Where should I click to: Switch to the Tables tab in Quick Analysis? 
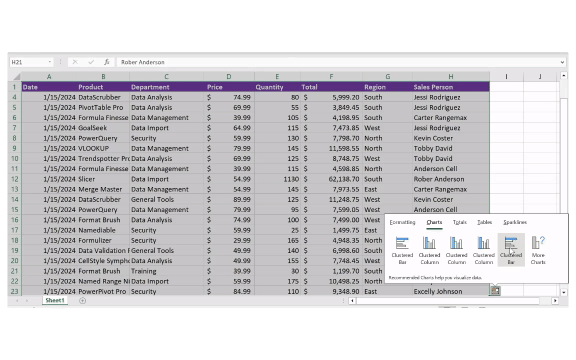pos(485,222)
